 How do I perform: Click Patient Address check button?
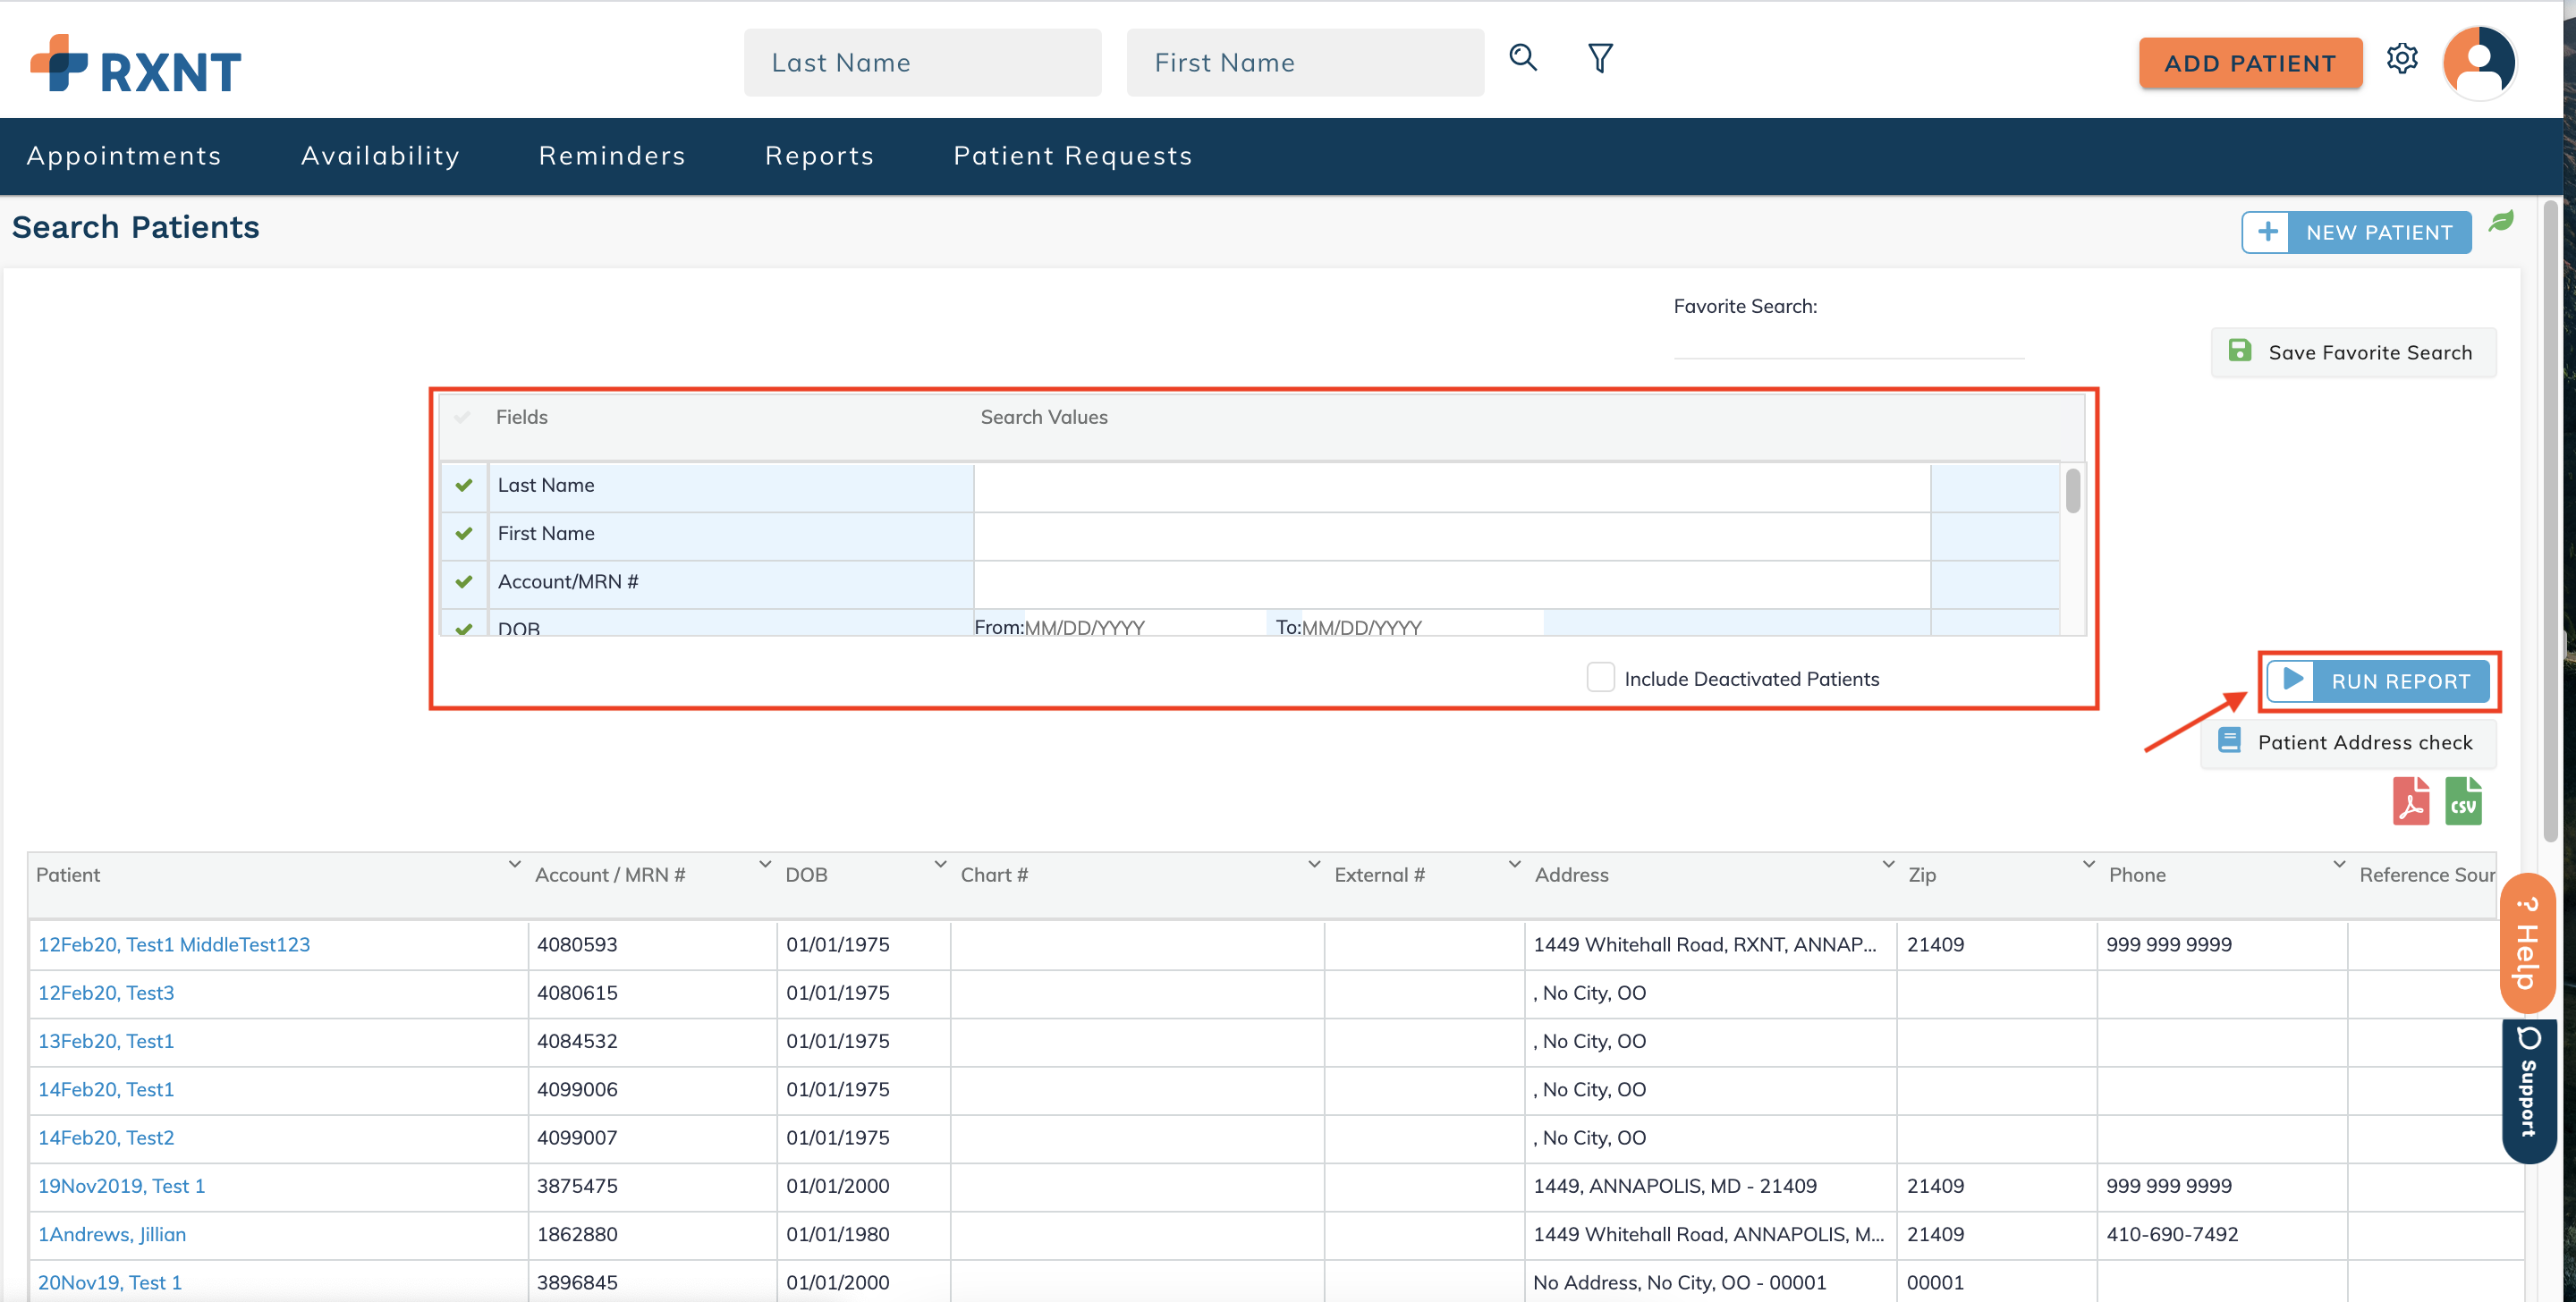point(2348,742)
